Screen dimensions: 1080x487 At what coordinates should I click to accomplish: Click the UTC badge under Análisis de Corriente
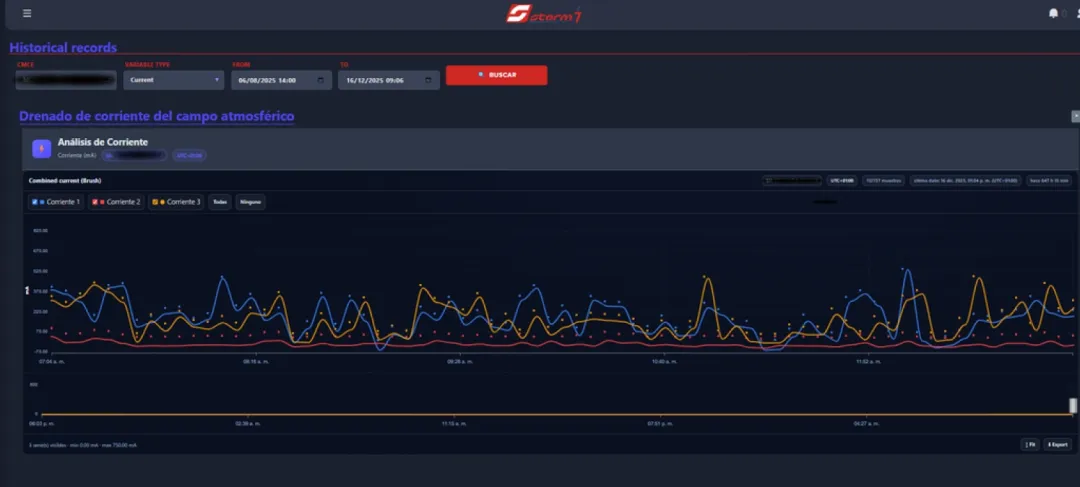point(189,156)
